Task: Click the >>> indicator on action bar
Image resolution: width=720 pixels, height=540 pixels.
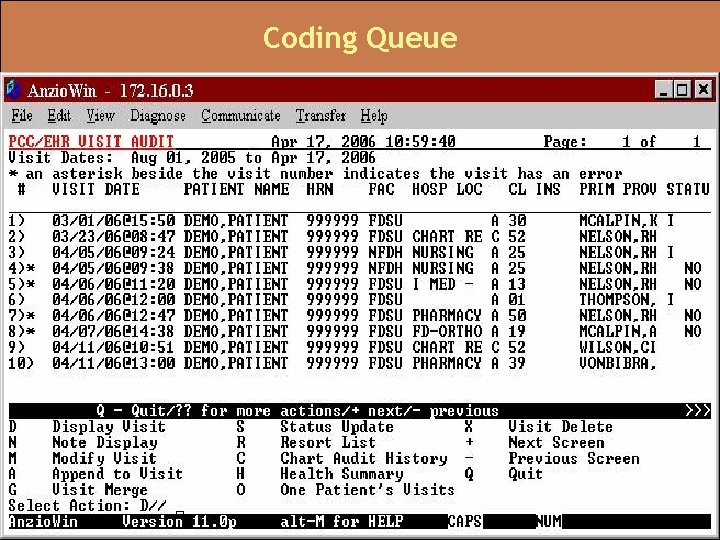Action: click(x=698, y=411)
